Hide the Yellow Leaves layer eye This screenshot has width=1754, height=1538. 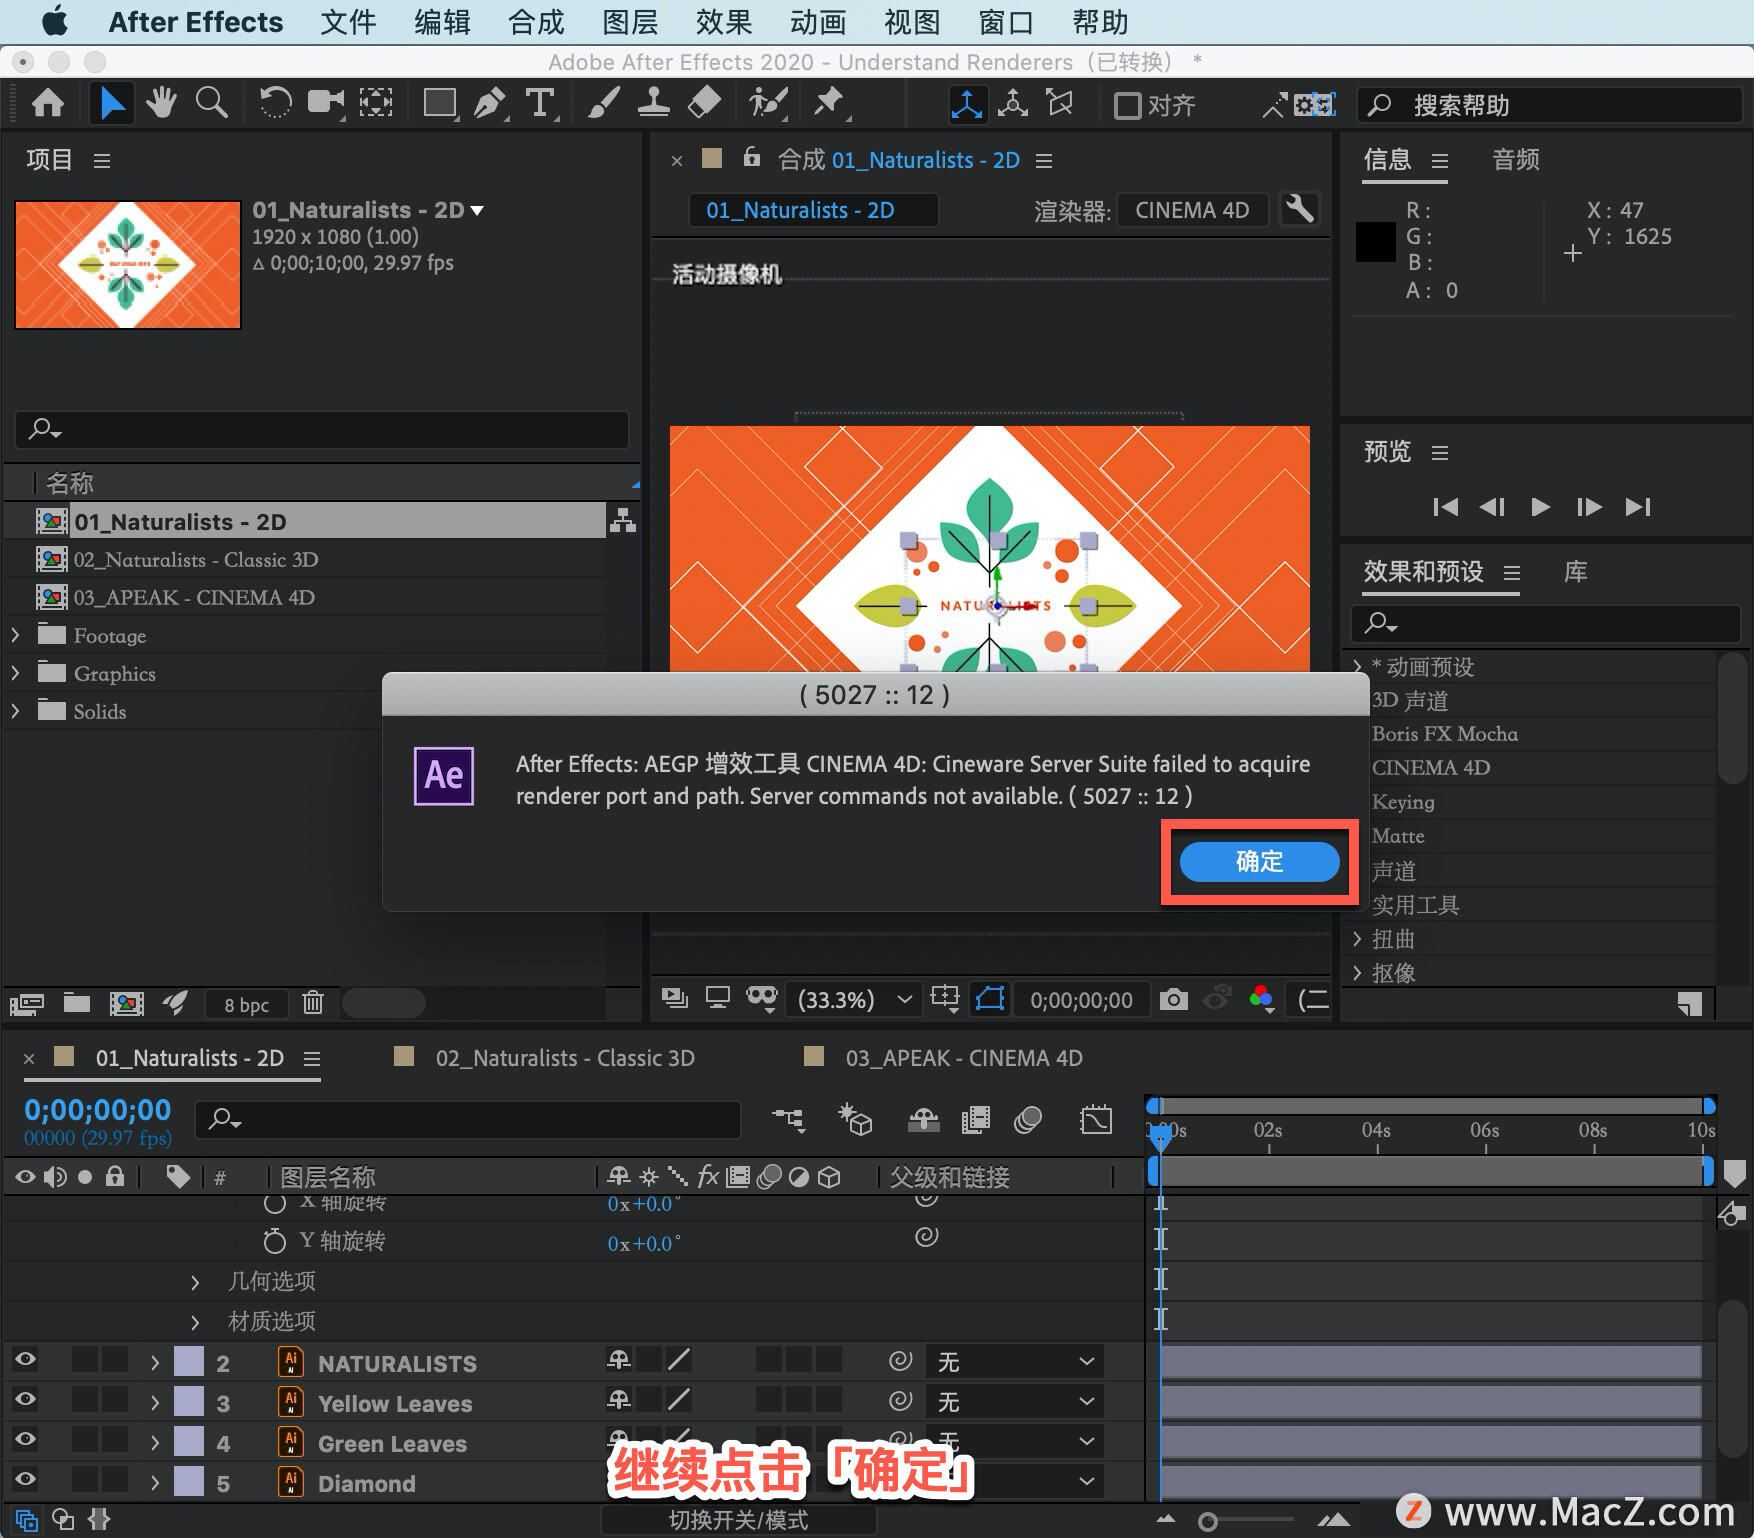click(25, 1398)
